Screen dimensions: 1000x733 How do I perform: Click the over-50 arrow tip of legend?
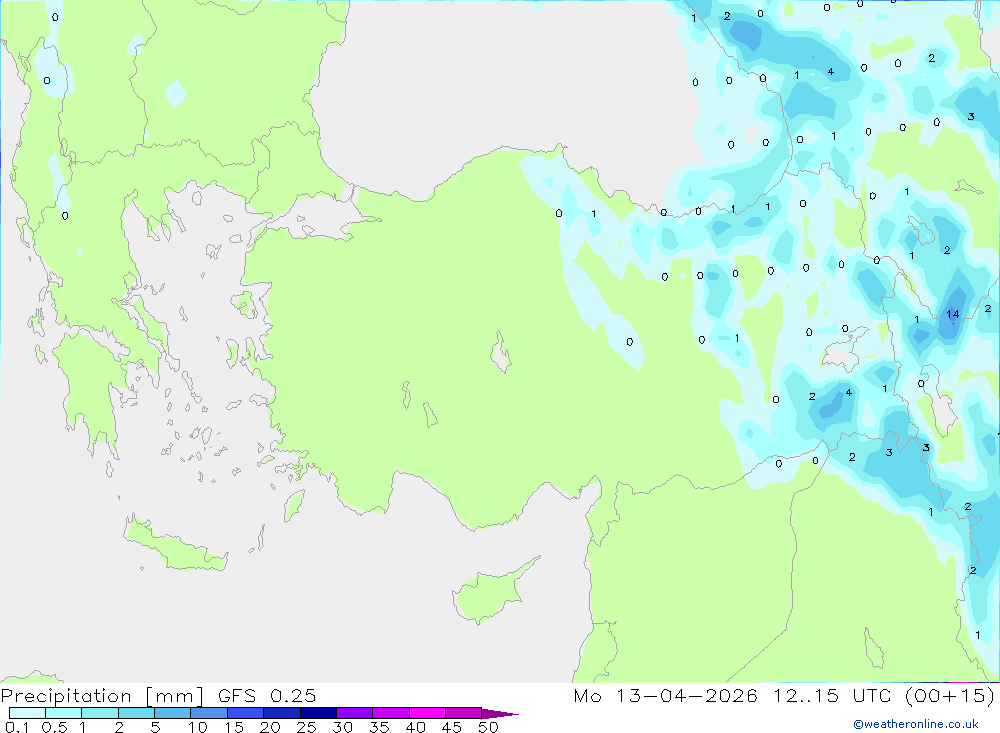pyautogui.click(x=499, y=713)
